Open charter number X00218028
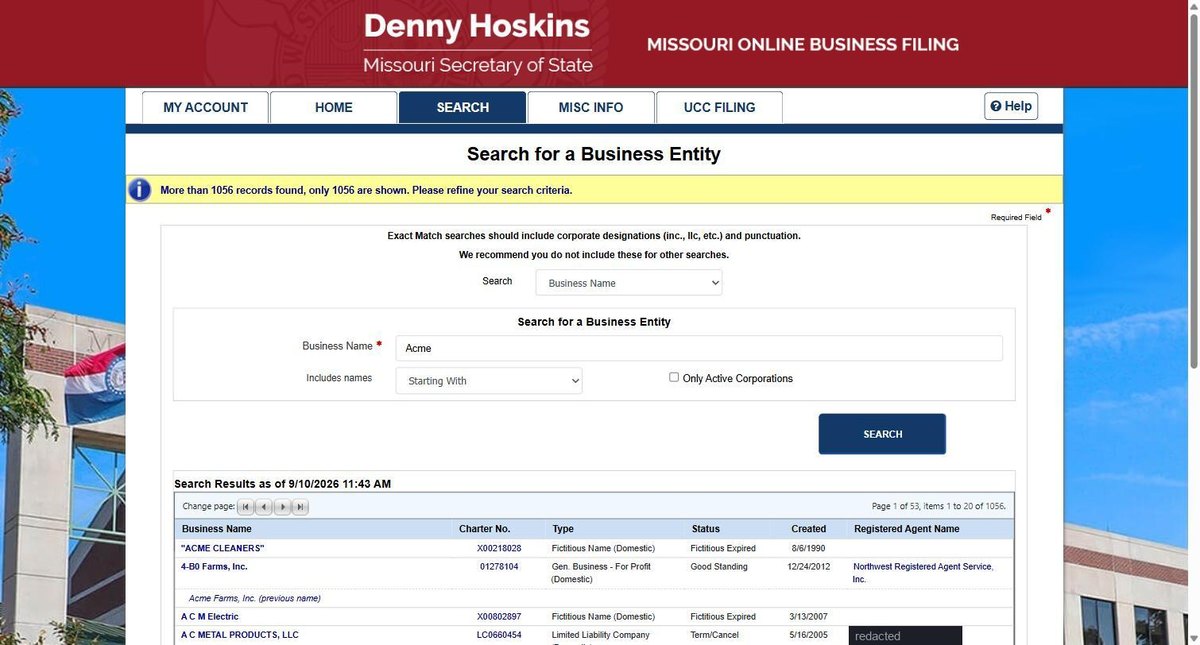 499,549
